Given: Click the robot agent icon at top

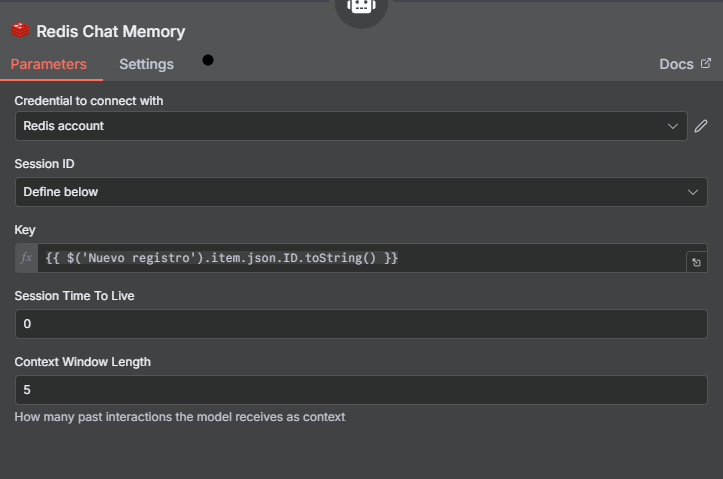Looking at the screenshot, I should click(361, 6).
